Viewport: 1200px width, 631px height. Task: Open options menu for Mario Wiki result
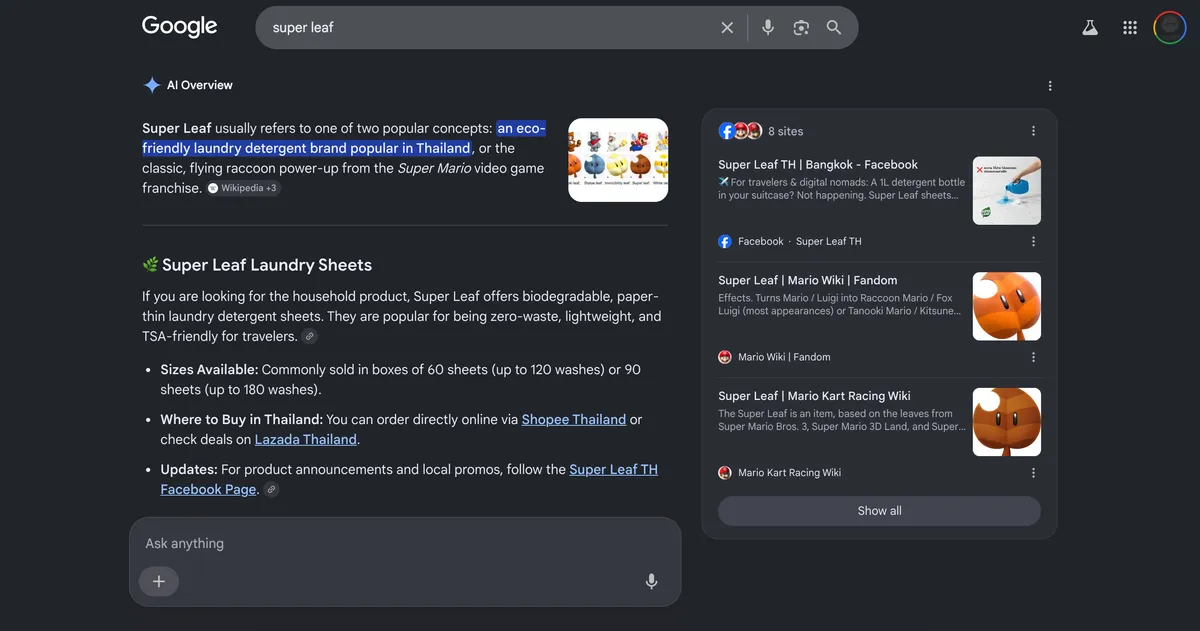[1033, 357]
